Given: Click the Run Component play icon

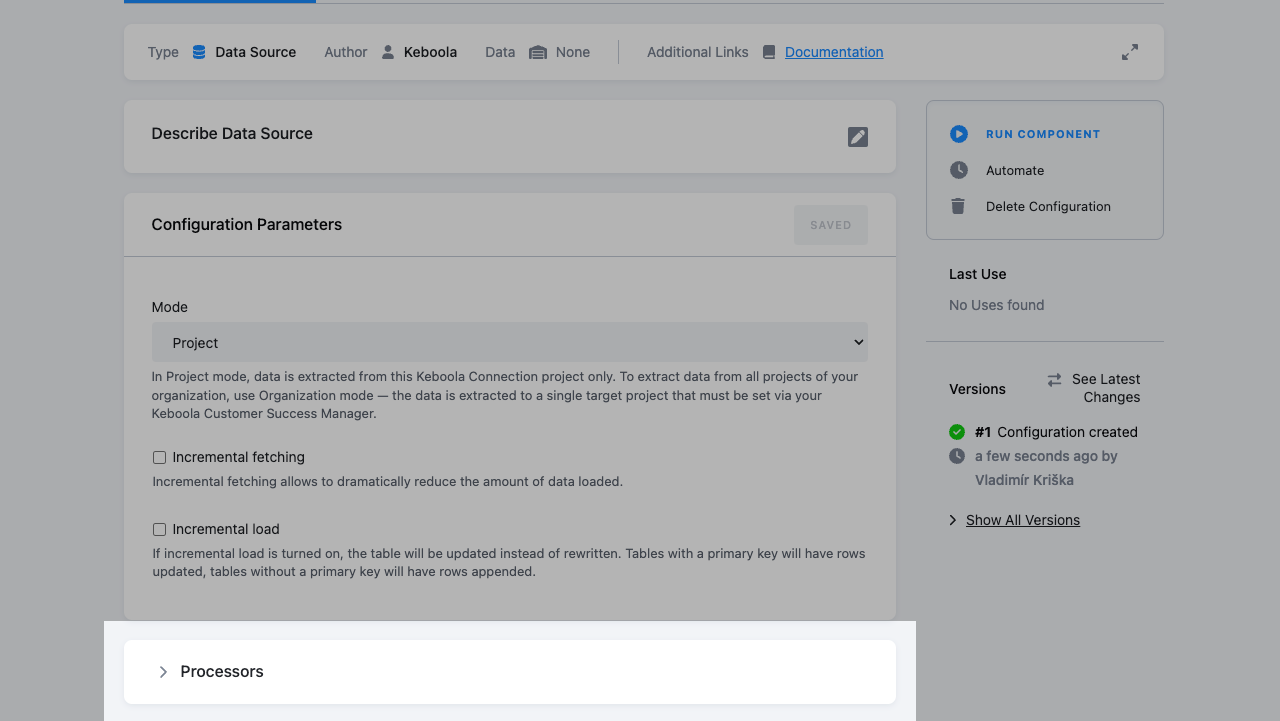Looking at the screenshot, I should tap(958, 133).
